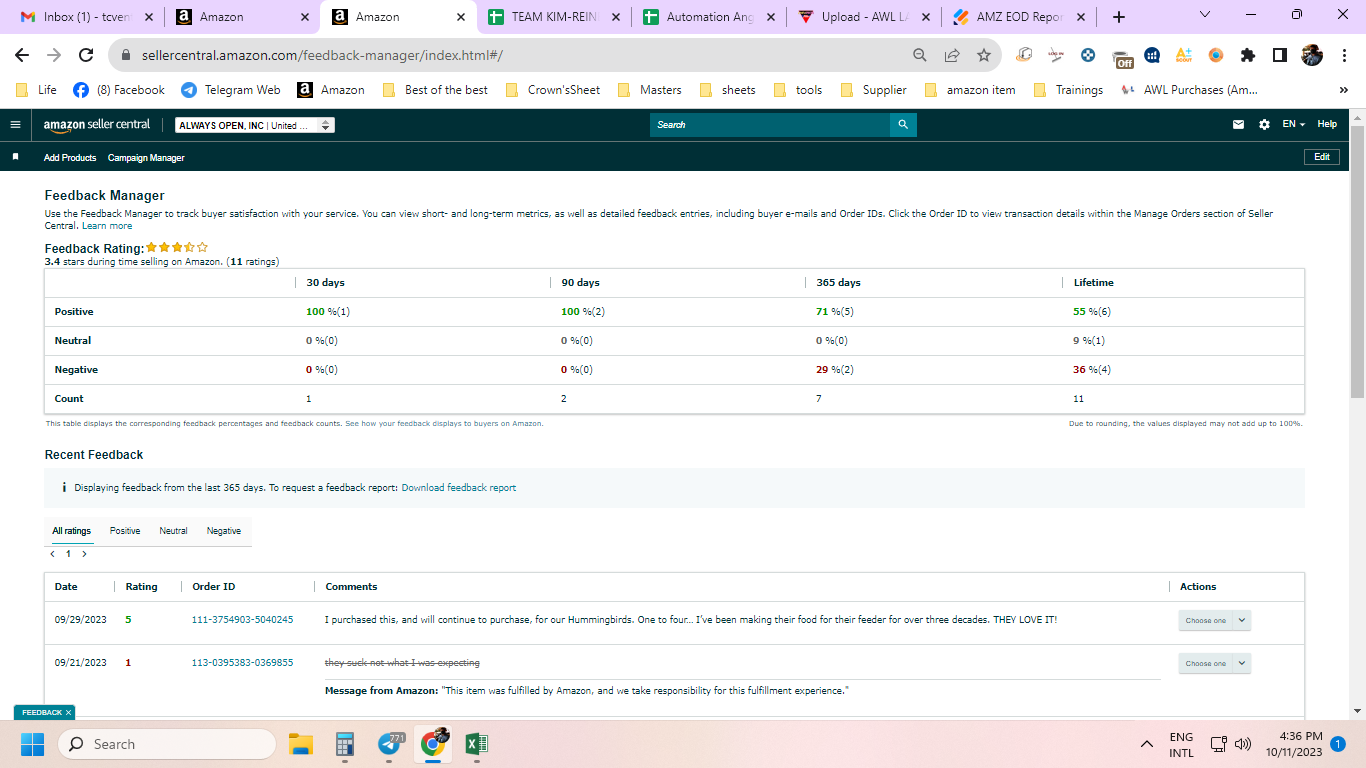Open Excel from the taskbar
The height and width of the screenshot is (768, 1366).
coord(477,744)
